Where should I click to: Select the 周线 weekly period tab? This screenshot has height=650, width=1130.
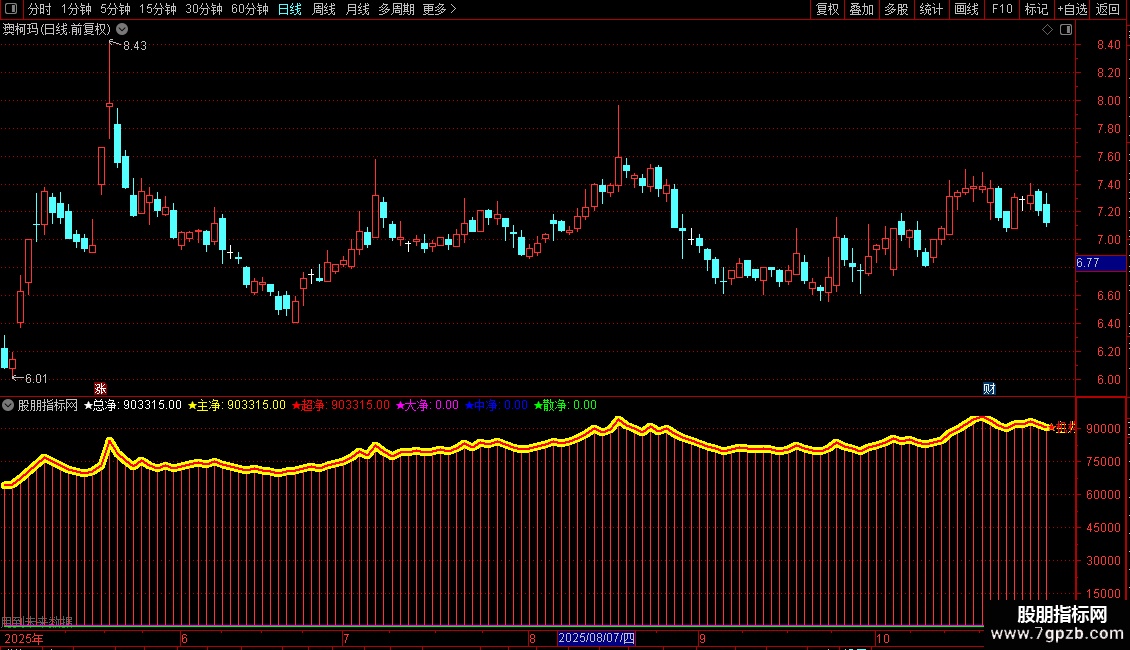pos(324,9)
